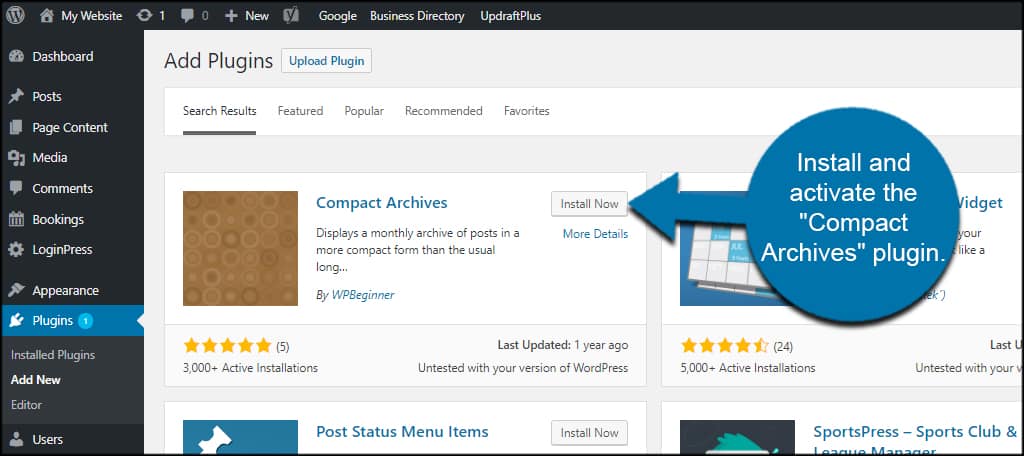
Task: Select the Add New submenu item
Action: coord(36,380)
